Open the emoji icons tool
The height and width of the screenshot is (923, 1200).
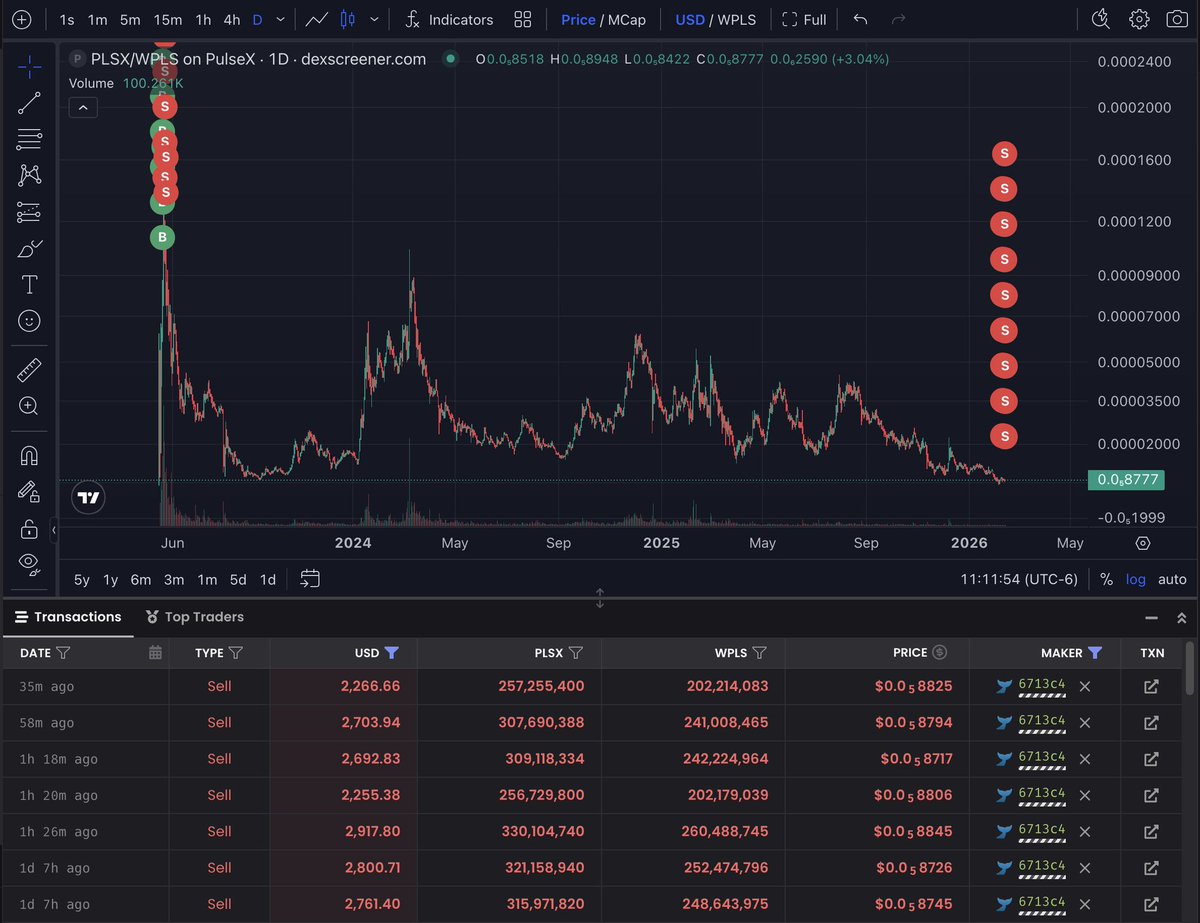(29, 321)
